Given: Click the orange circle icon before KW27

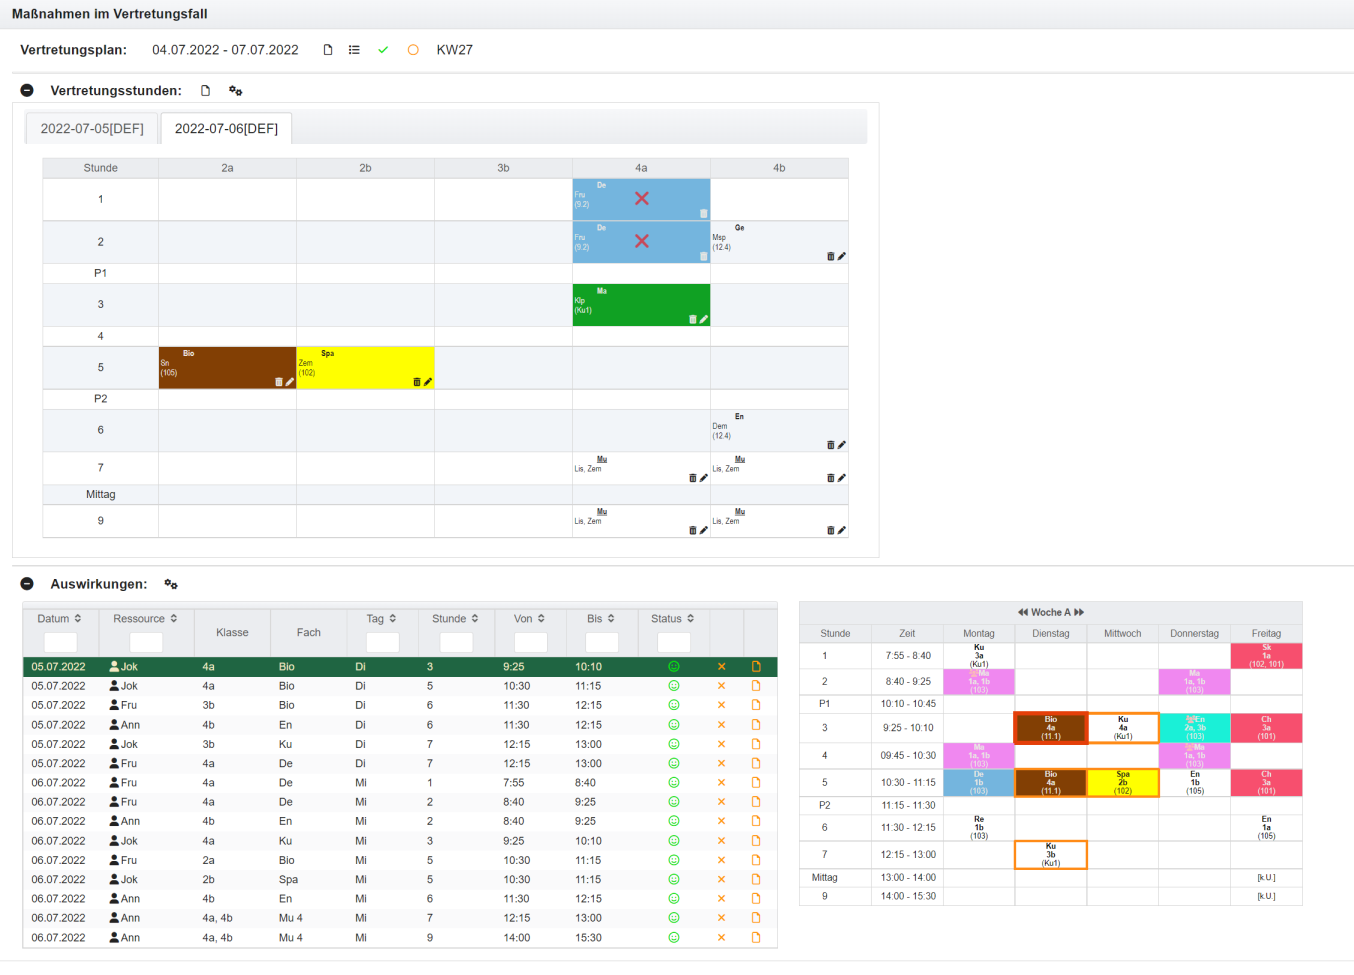Looking at the screenshot, I should [x=413, y=50].
